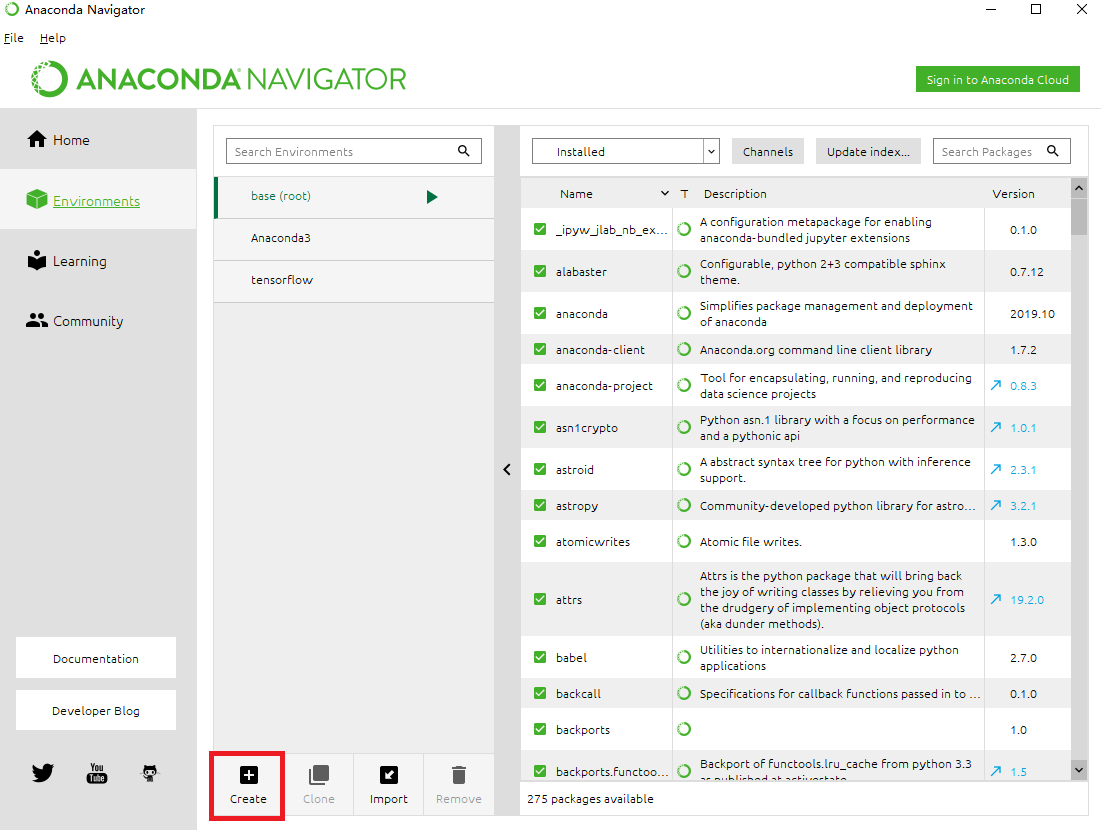The width and height of the screenshot is (1101, 830).
Task: Open the Twitter bird icon link
Action: click(43, 773)
